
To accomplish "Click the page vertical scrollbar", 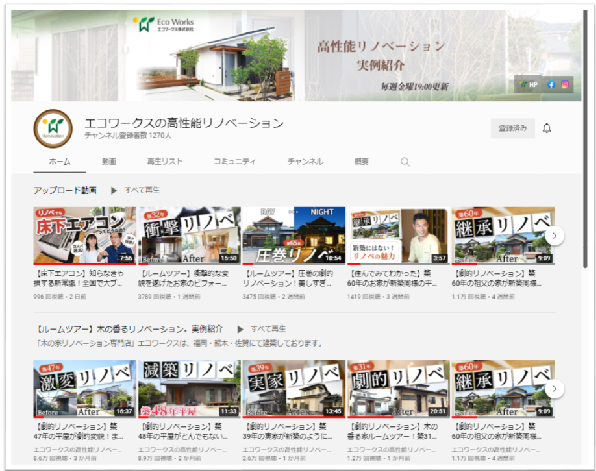I will [x=586, y=139].
